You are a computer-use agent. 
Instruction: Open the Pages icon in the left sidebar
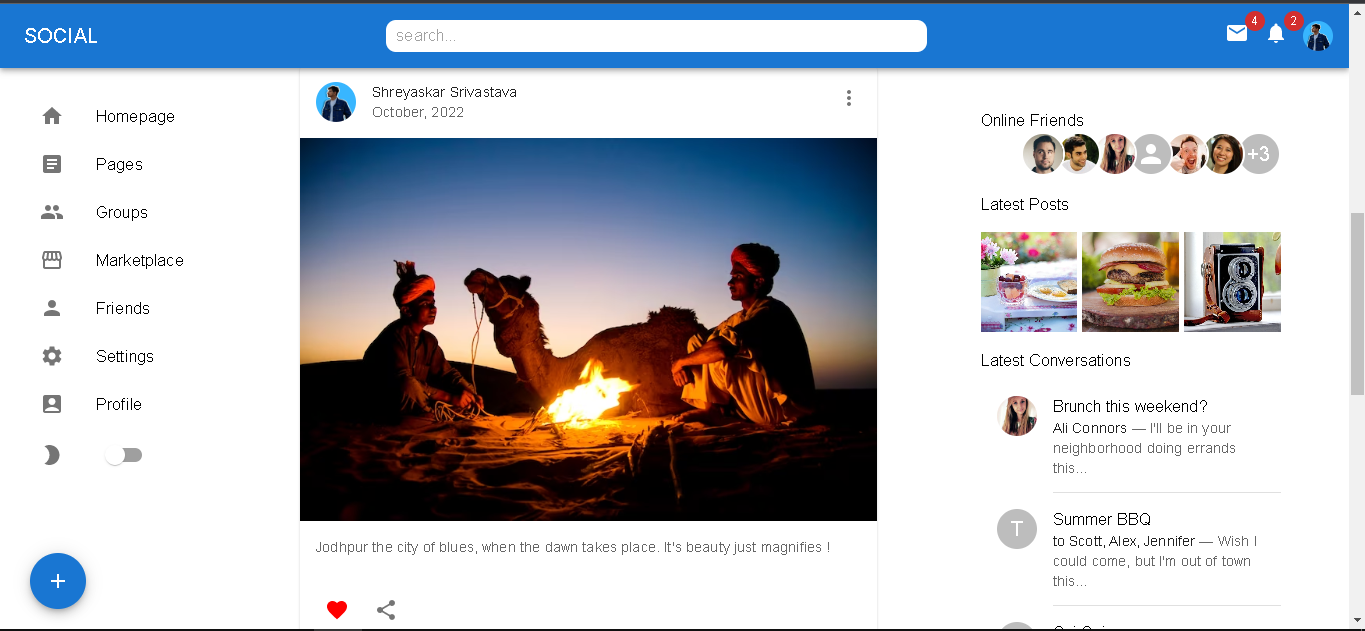(x=51, y=164)
